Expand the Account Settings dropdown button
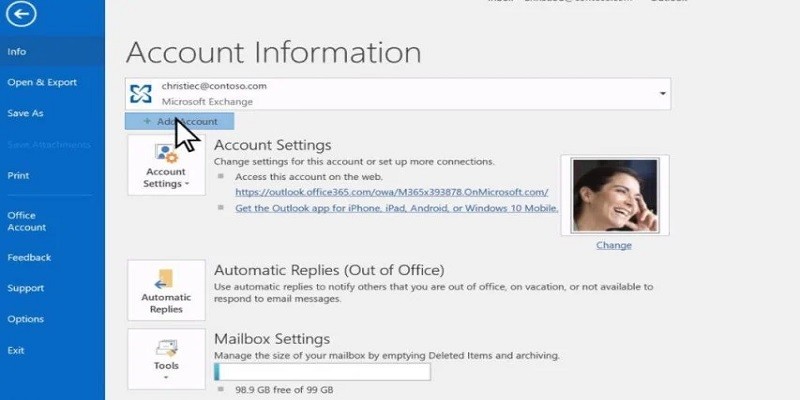 click(x=166, y=165)
